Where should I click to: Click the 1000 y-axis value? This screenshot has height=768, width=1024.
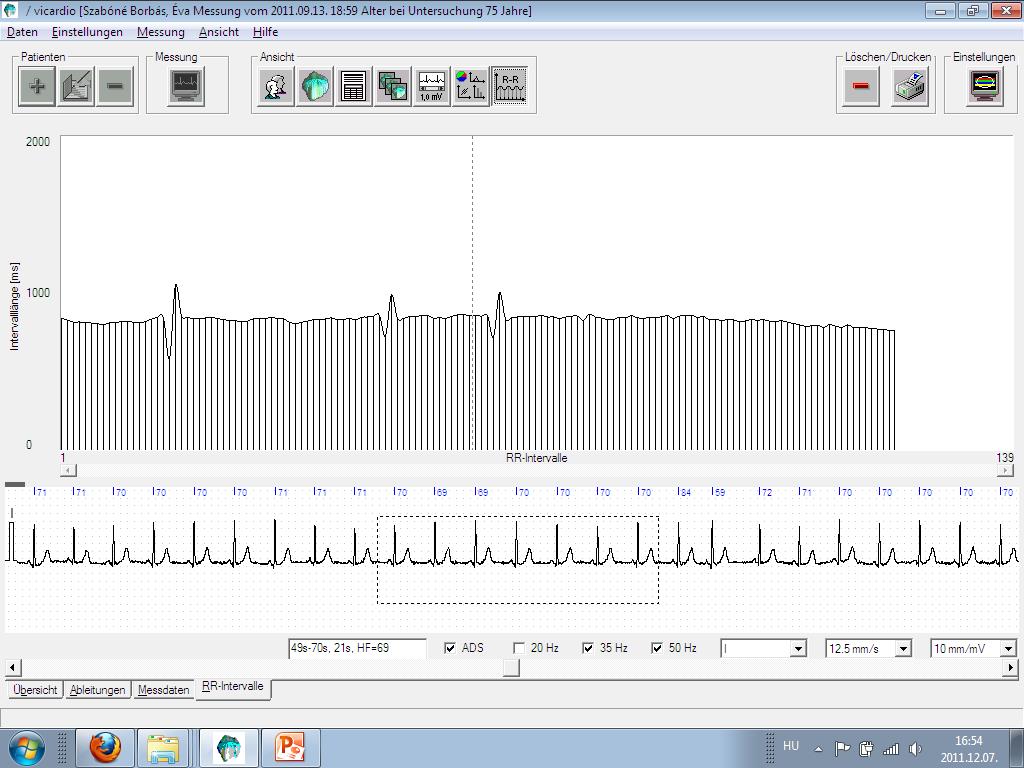pos(38,293)
